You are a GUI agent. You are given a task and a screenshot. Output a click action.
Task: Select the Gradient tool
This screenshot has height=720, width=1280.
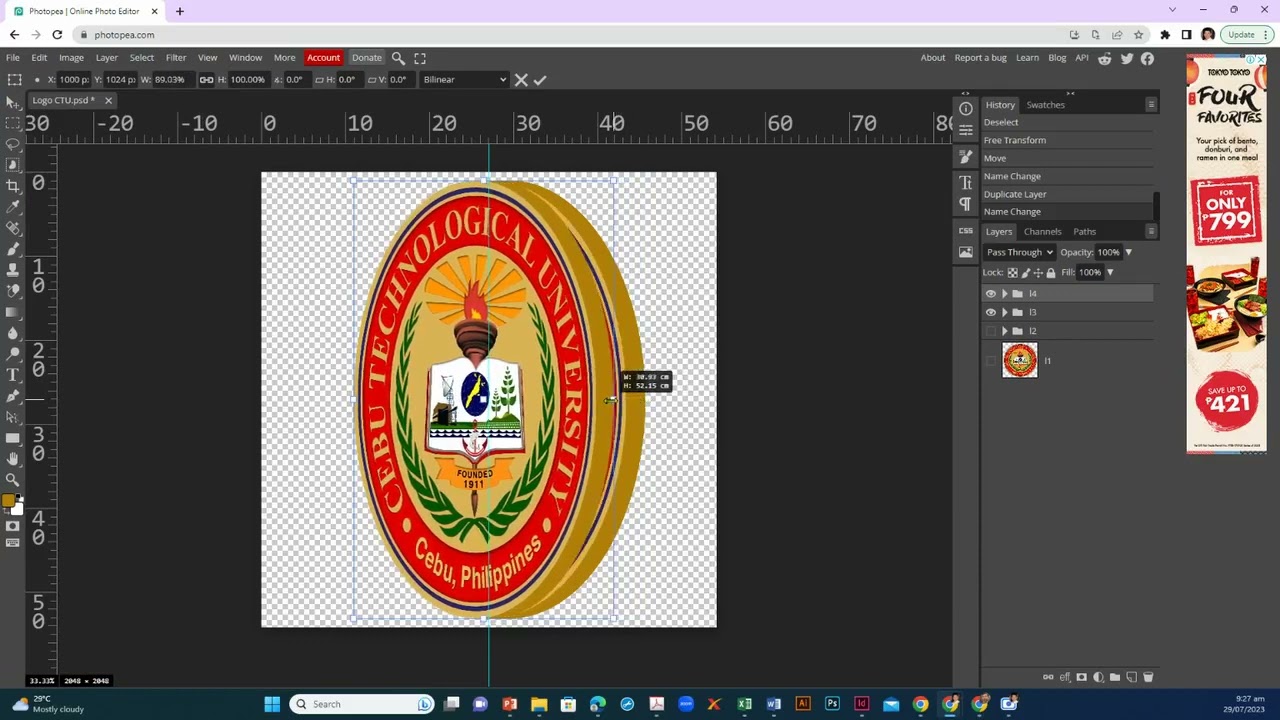(12, 312)
